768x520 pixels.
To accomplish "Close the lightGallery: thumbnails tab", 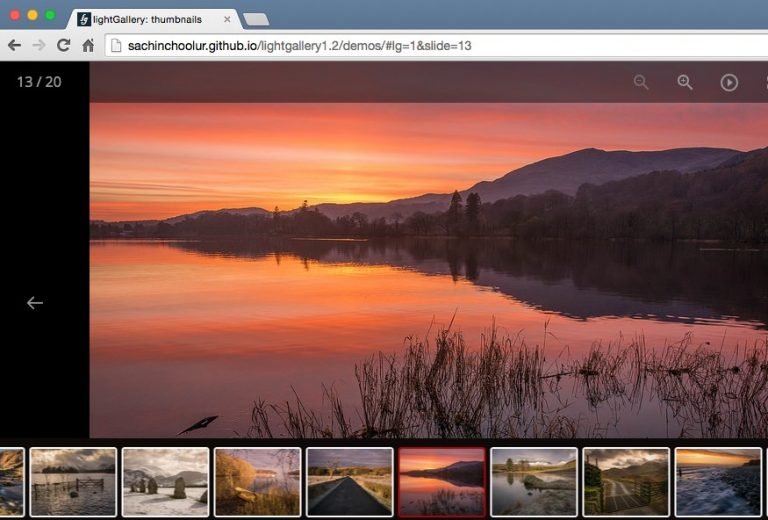I will pos(227,19).
